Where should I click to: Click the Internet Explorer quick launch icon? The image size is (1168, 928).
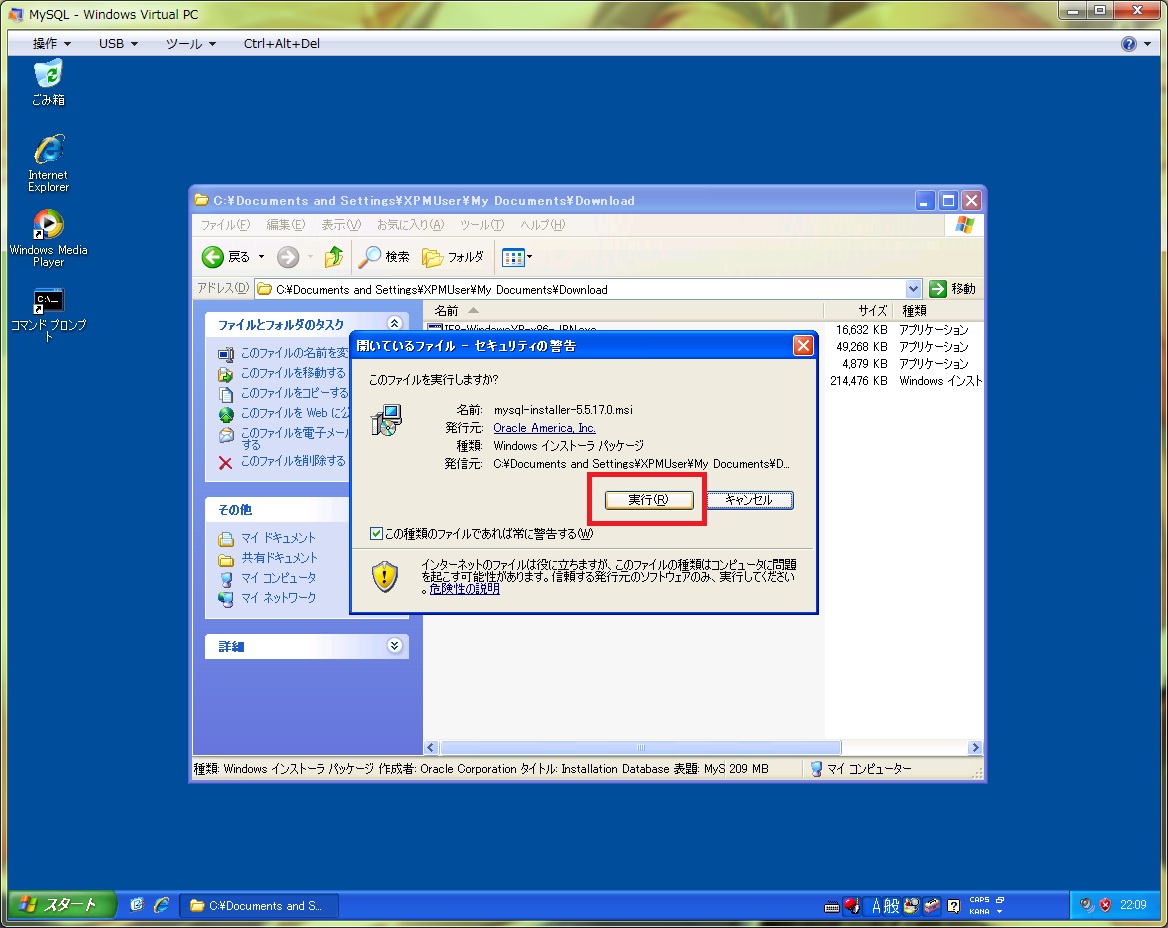[x=162, y=905]
